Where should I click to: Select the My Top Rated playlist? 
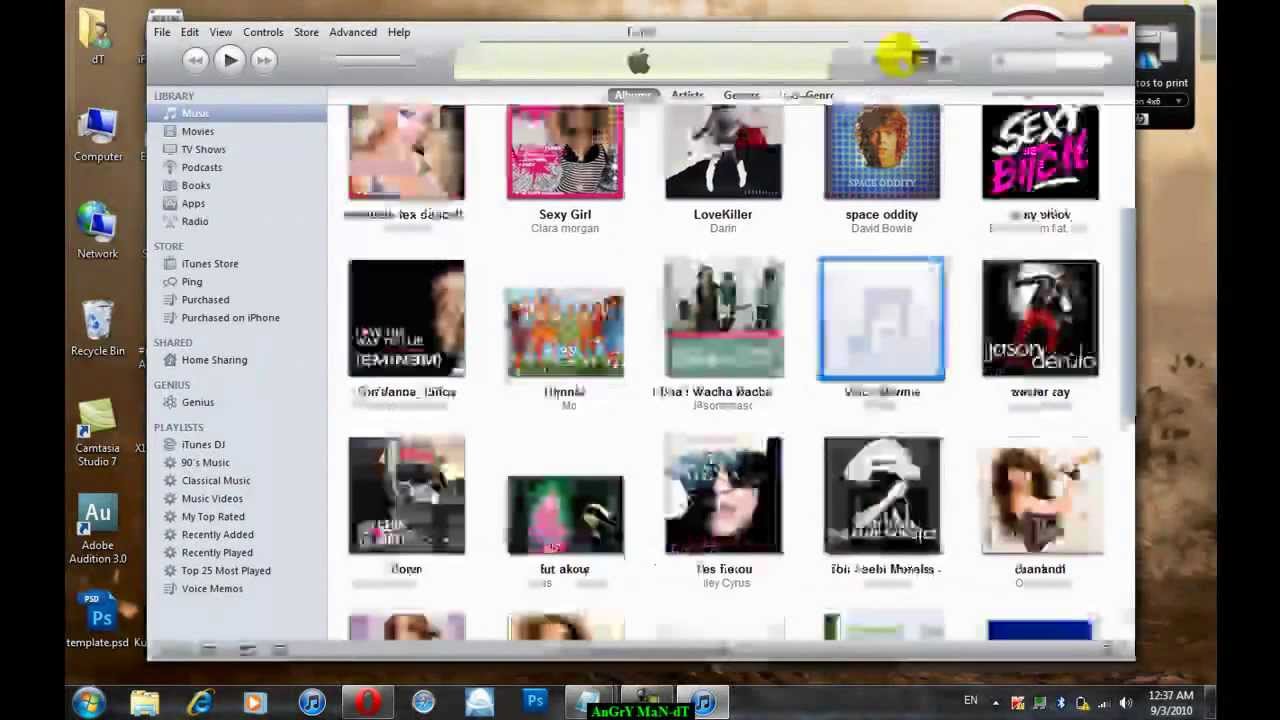click(x=237, y=516)
